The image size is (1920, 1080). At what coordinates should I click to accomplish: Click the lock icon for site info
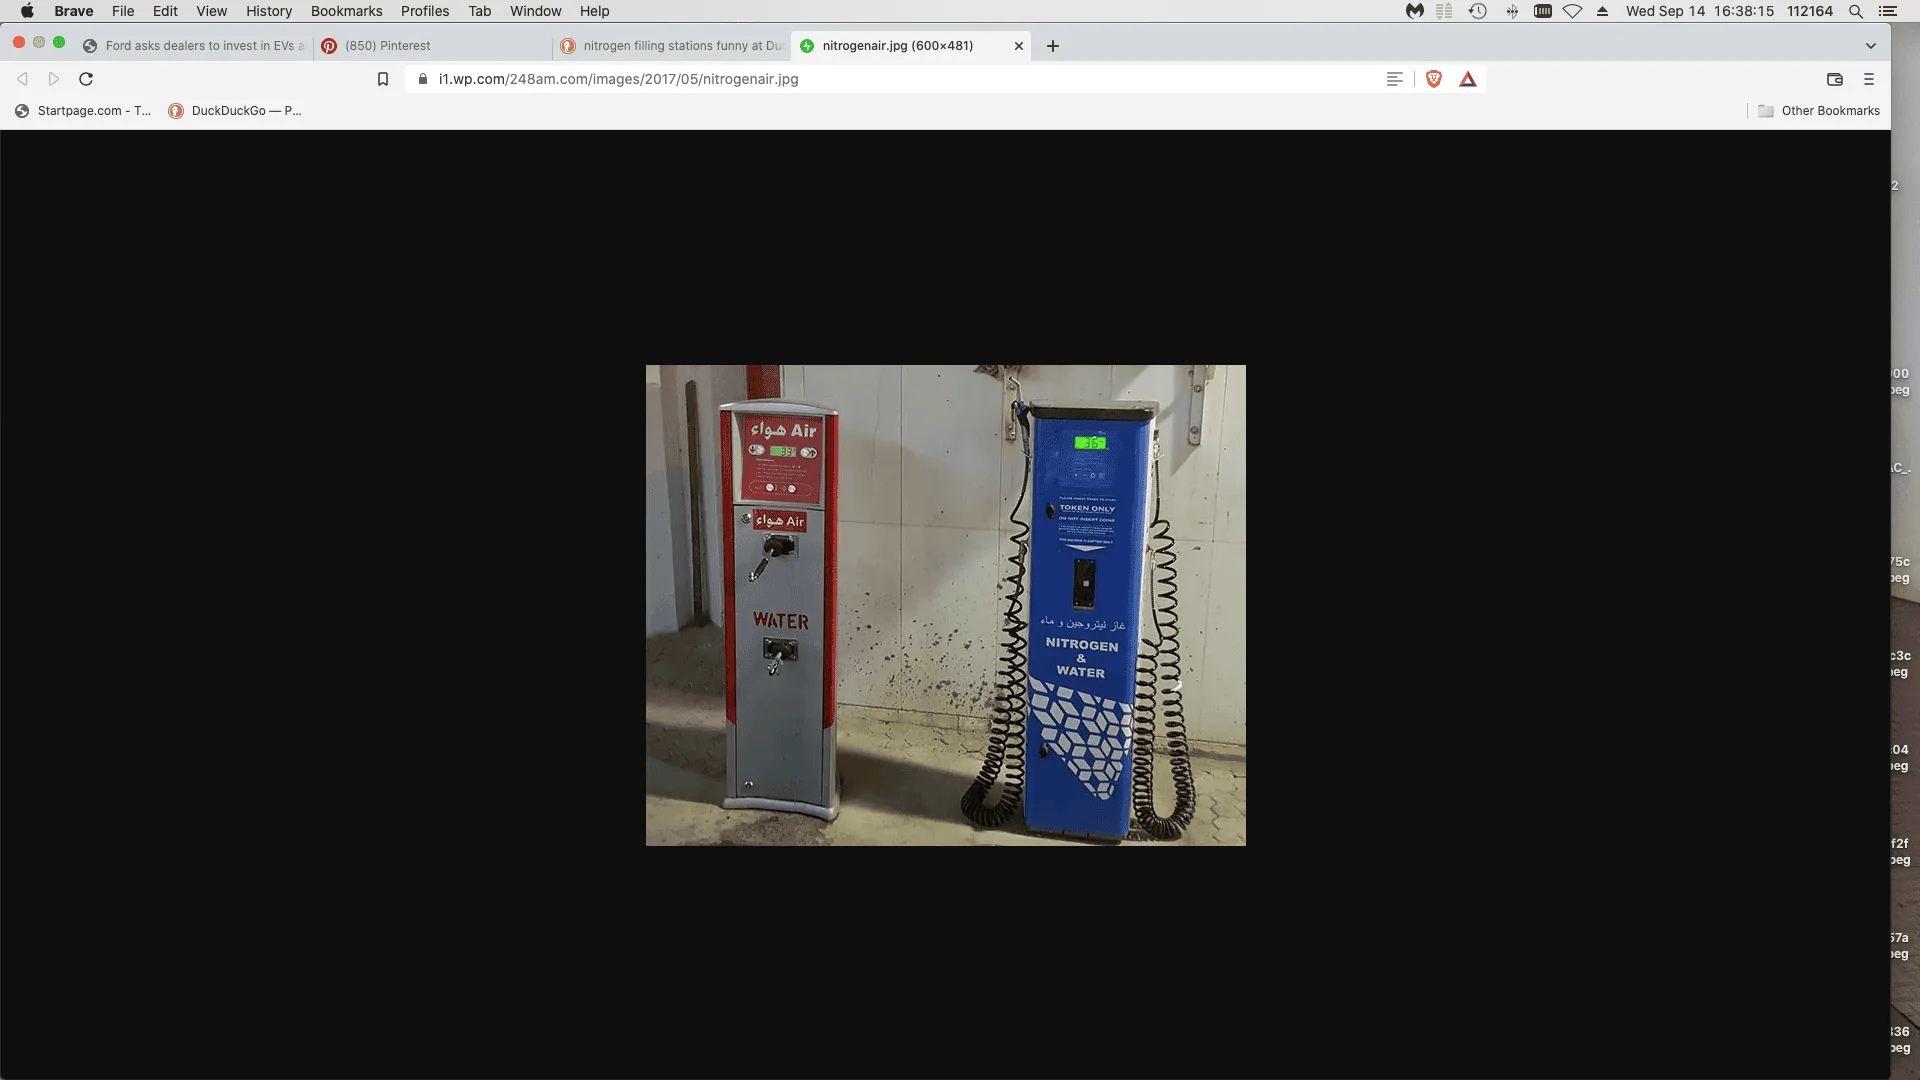[423, 79]
